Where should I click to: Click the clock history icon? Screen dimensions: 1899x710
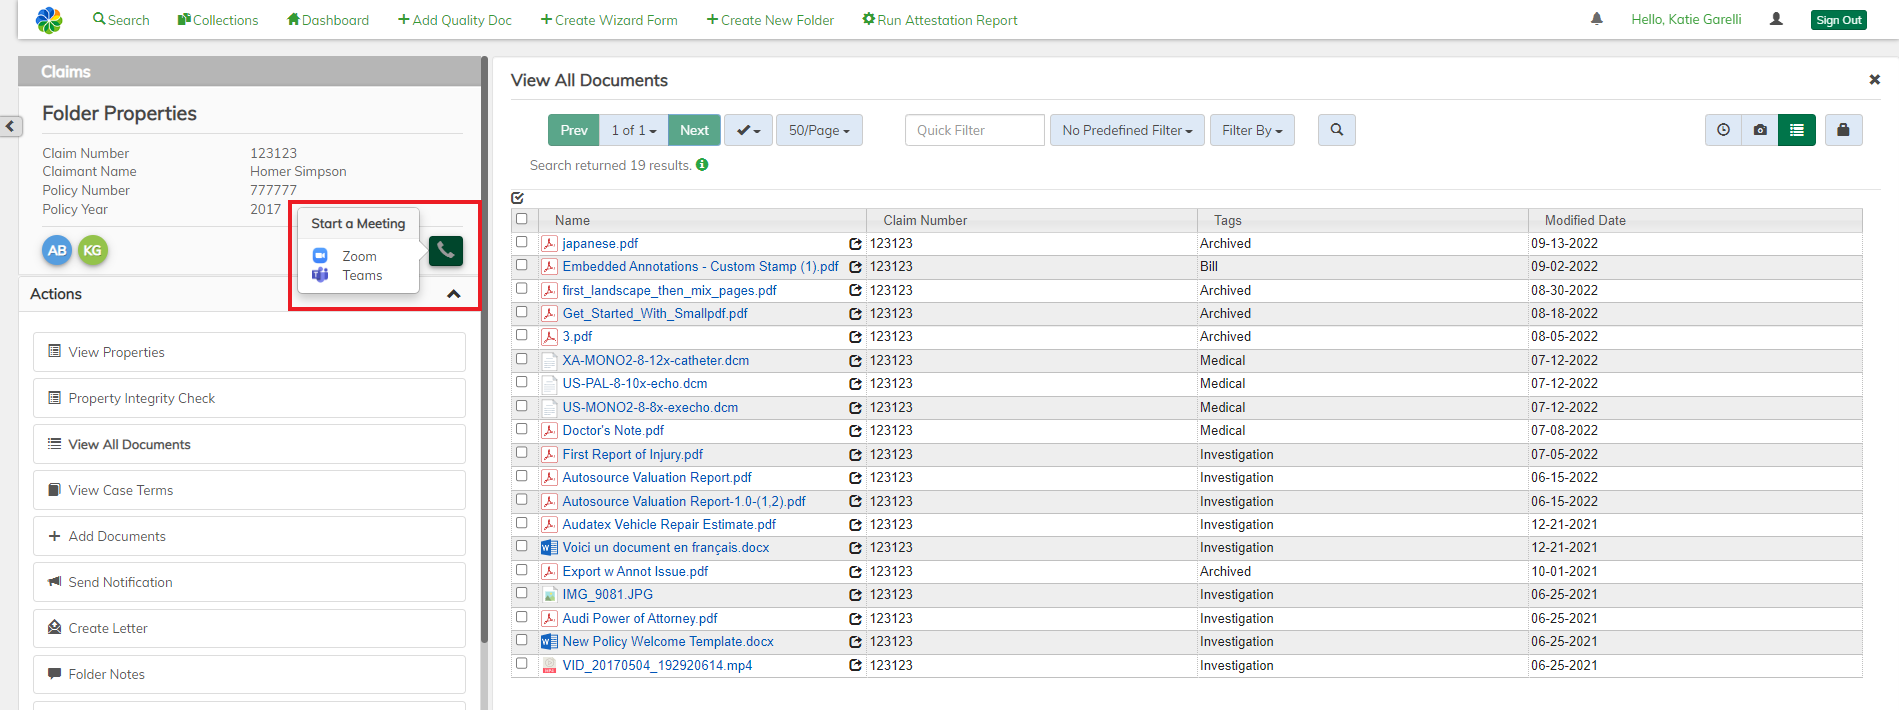(1723, 130)
